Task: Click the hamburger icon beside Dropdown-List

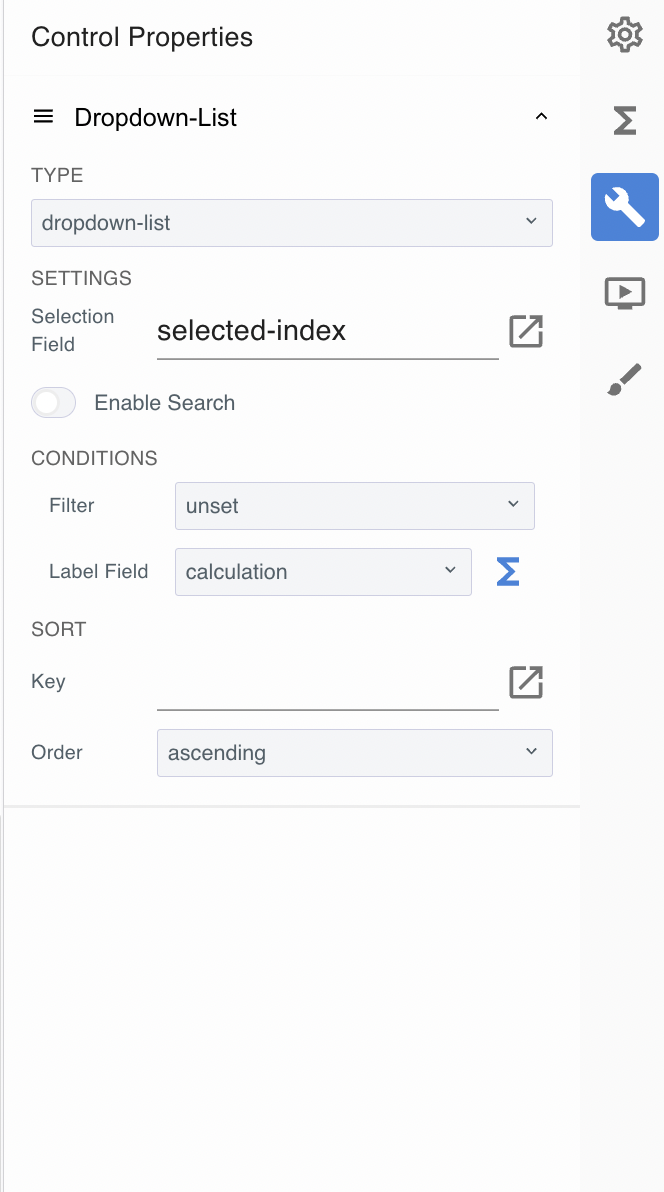Action: click(43, 117)
